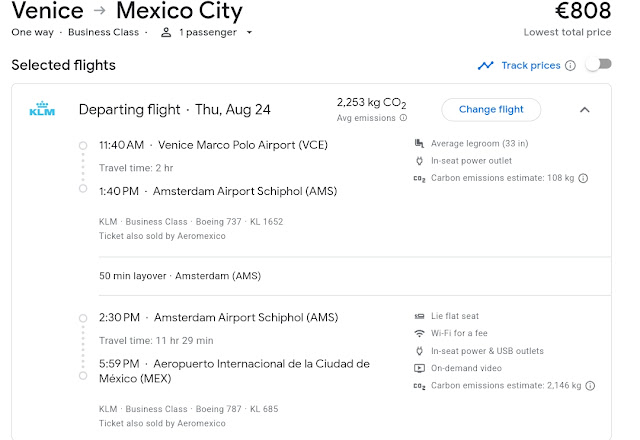Screen dimensions: 640x440
Task: Click Lie flat seat text
Action: [455, 316]
